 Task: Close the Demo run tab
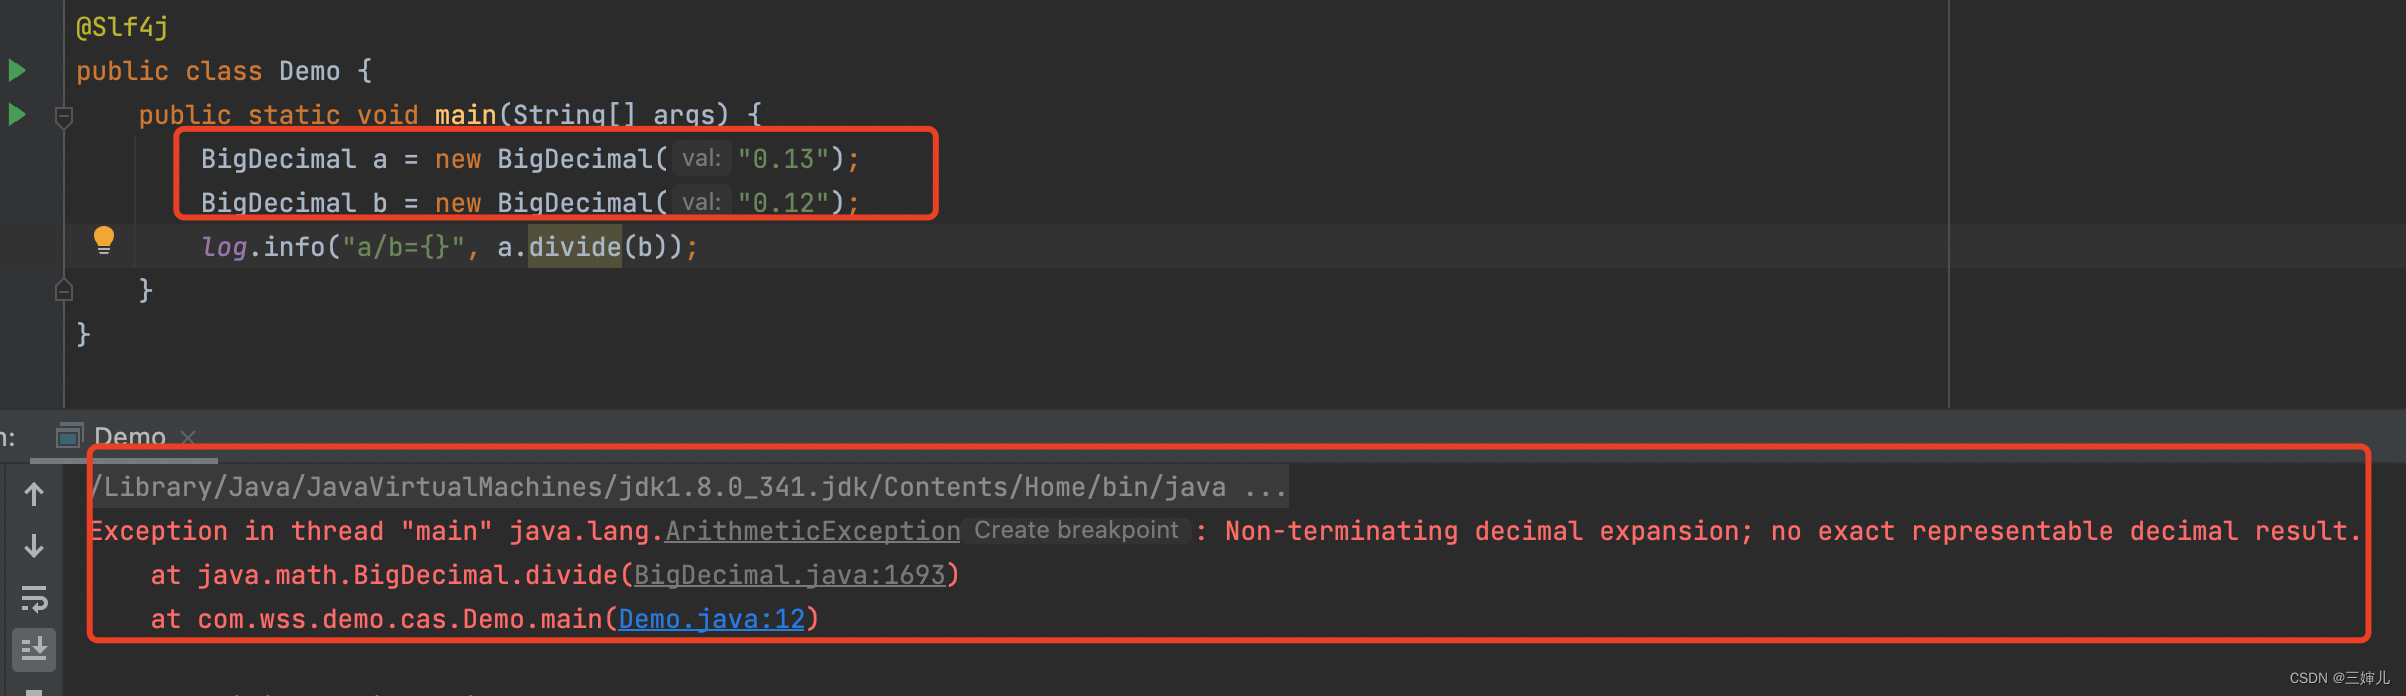pos(188,437)
